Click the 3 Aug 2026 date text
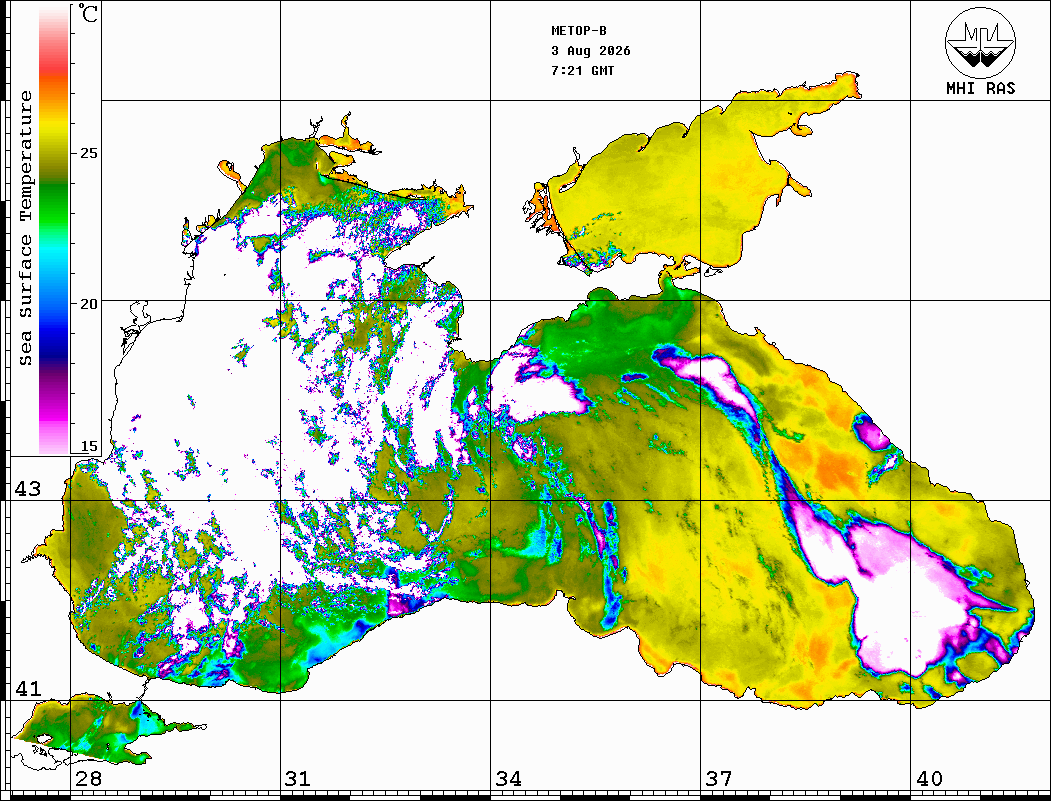Image resolution: width=1051 pixels, height=801 pixels. pyautogui.click(x=591, y=51)
